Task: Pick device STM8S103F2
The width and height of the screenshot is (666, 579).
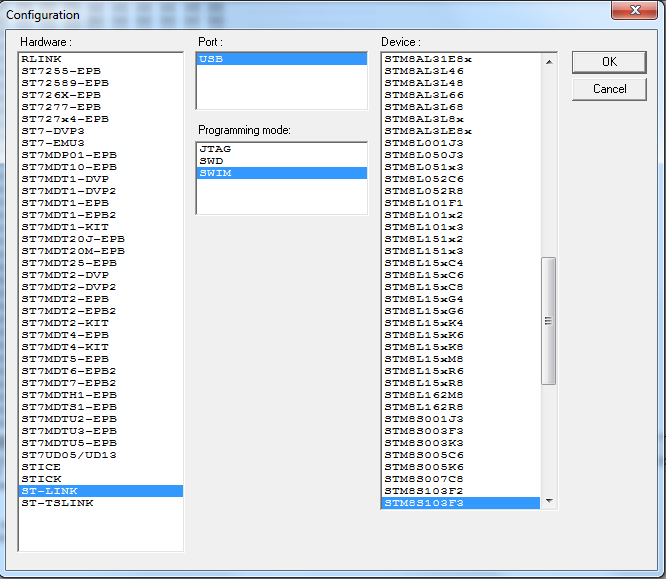Action: coord(461,491)
